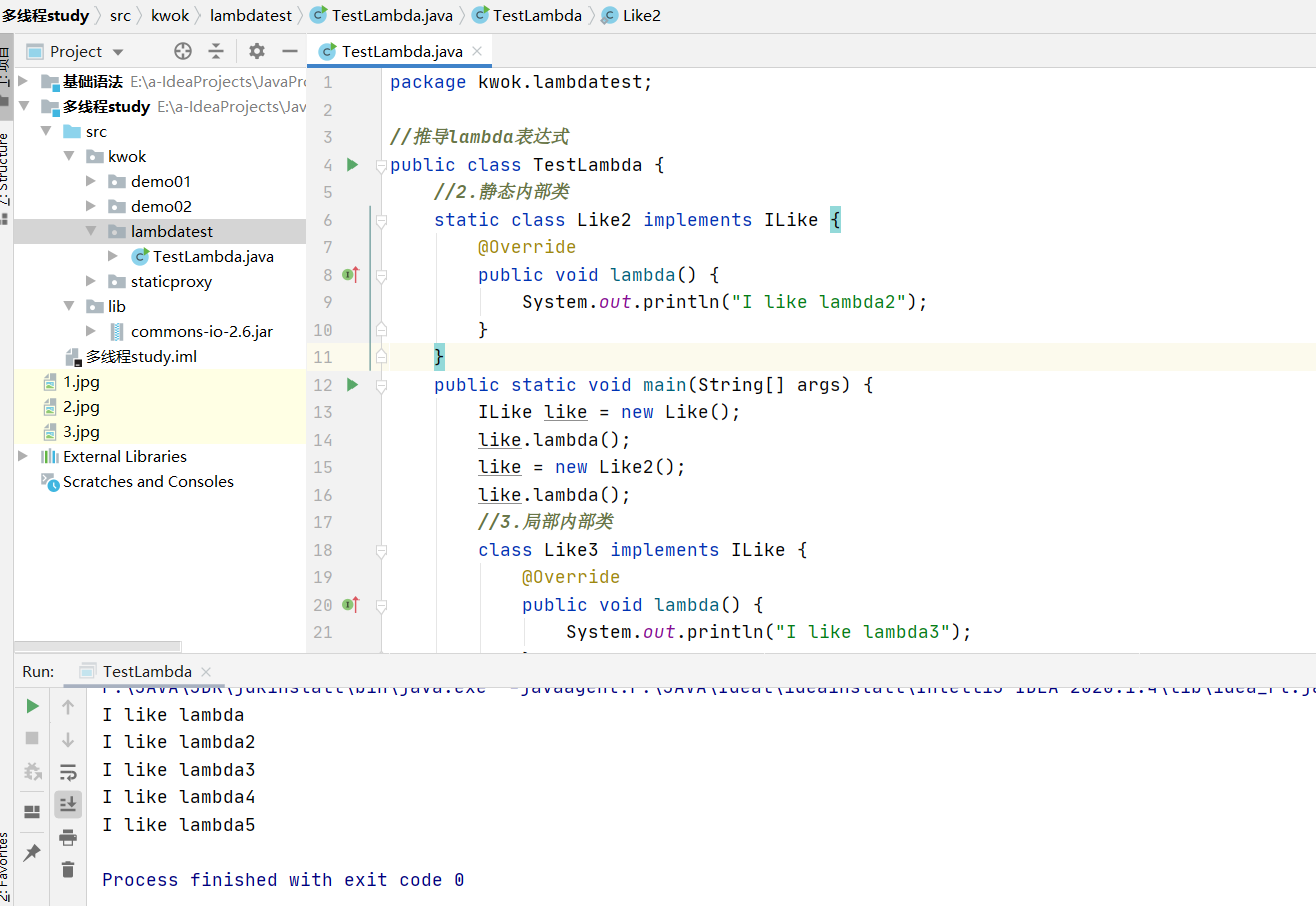This screenshot has width=1316, height=906.
Task: Expand the demo02 package
Action: tap(91, 206)
